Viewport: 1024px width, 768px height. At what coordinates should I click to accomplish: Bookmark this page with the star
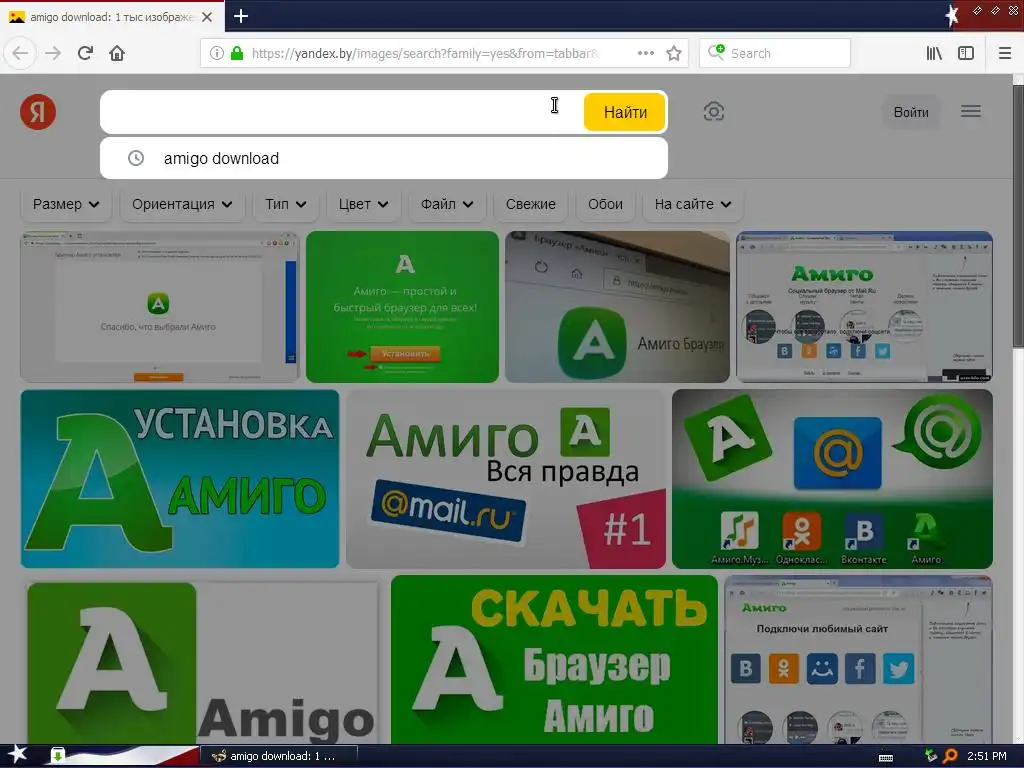(x=674, y=53)
